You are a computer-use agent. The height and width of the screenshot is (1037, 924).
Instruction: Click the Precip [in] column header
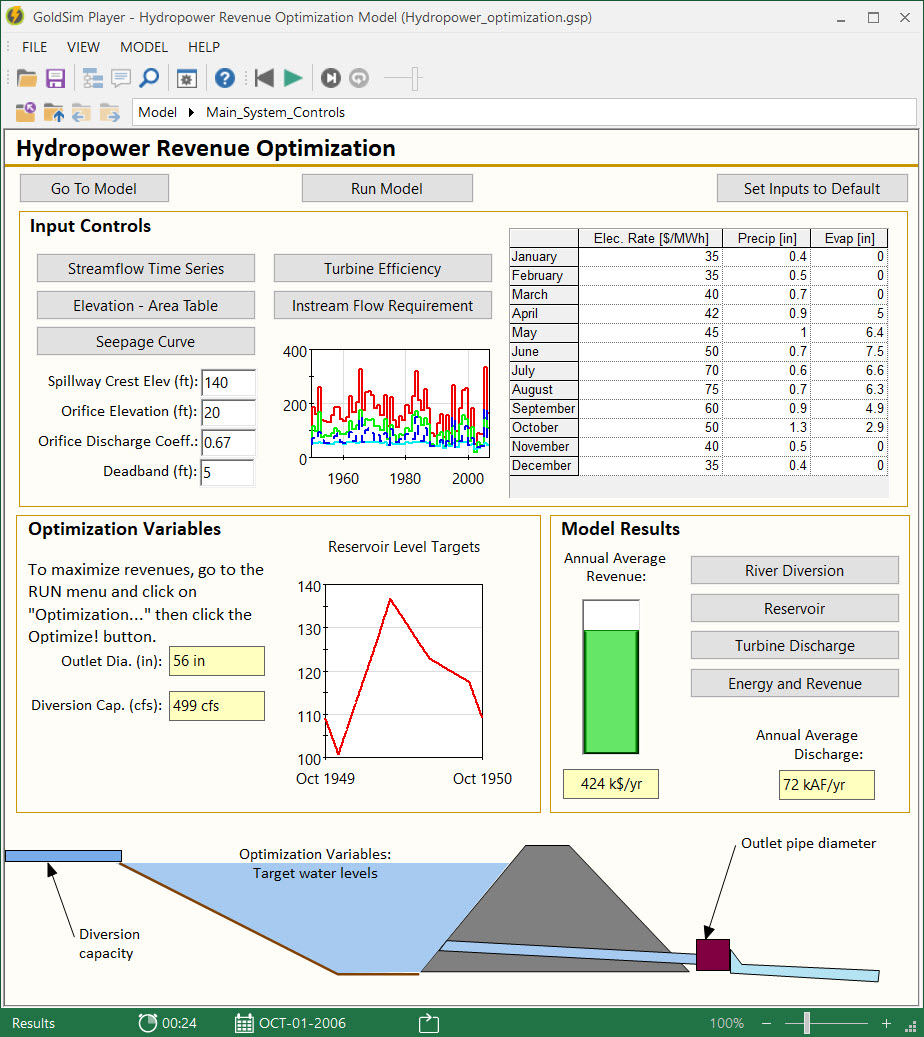tap(766, 238)
